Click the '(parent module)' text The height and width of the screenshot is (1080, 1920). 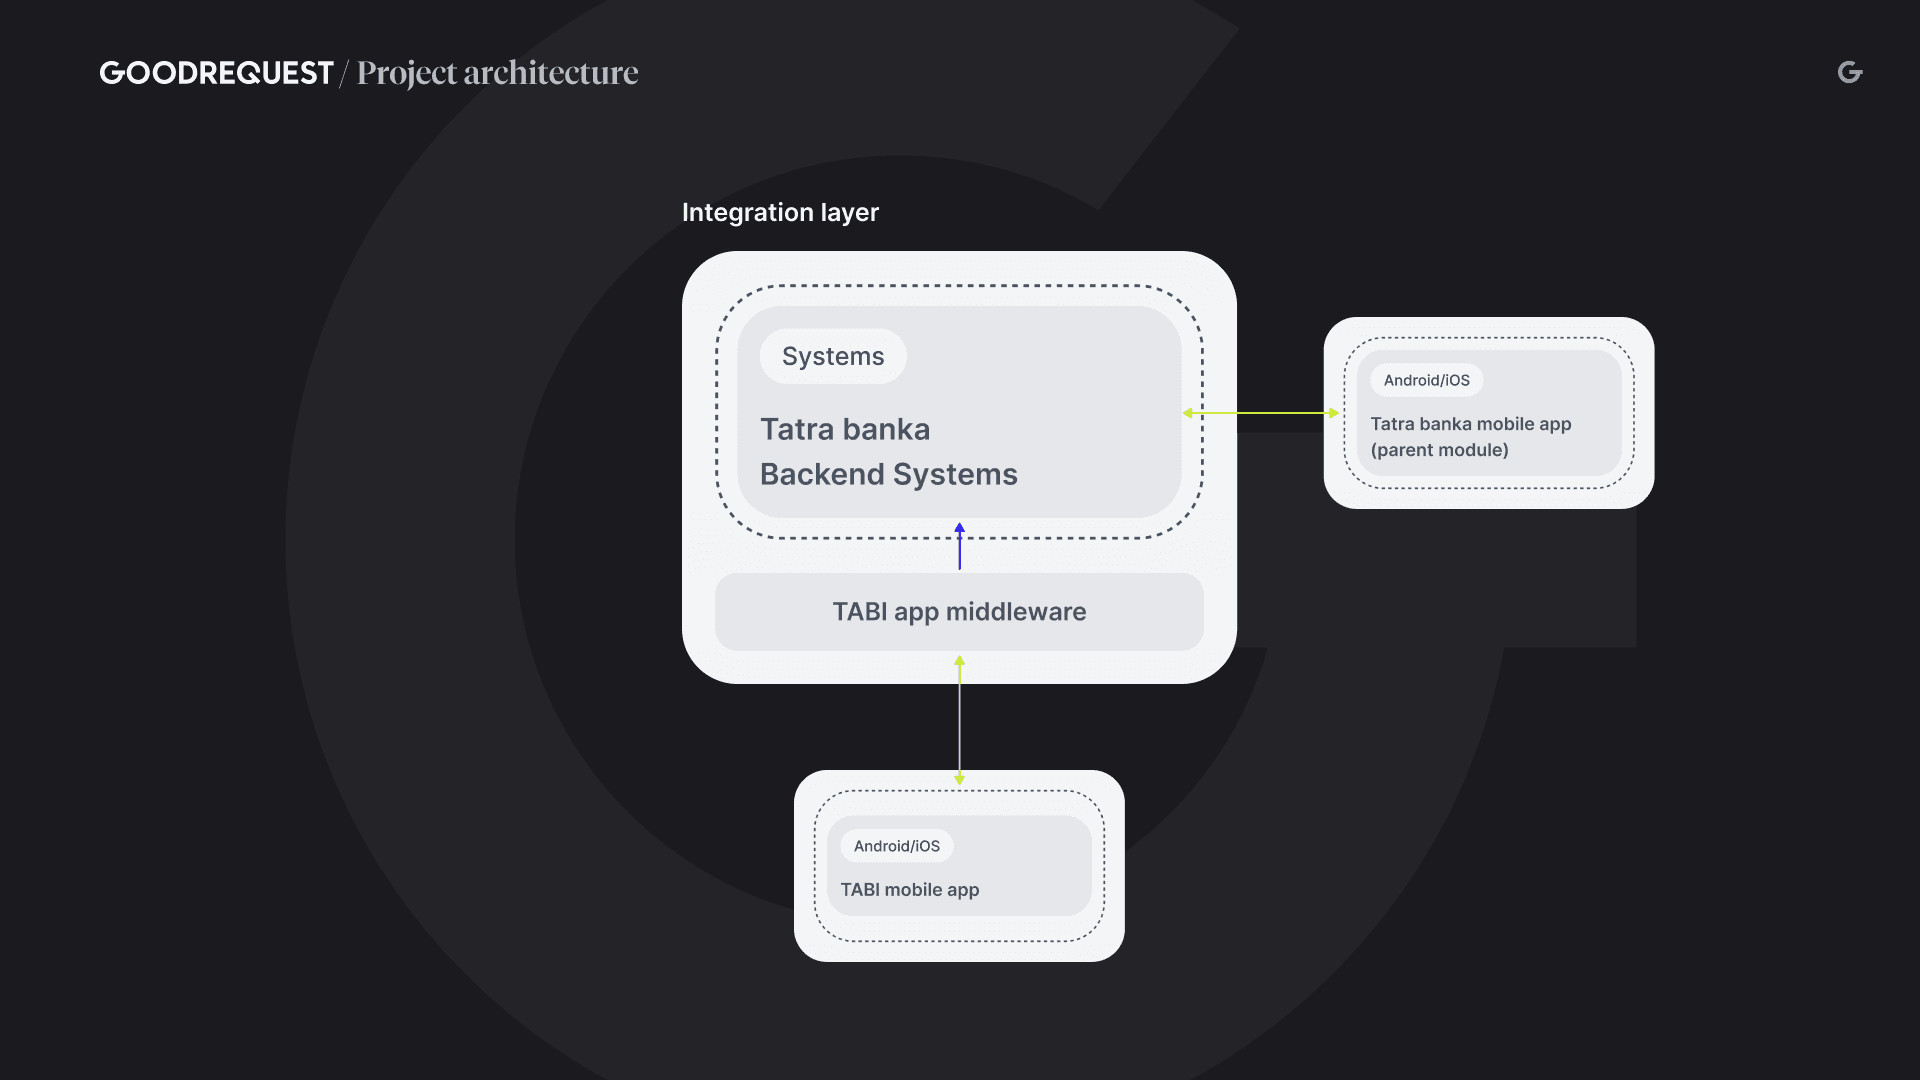click(x=1440, y=450)
